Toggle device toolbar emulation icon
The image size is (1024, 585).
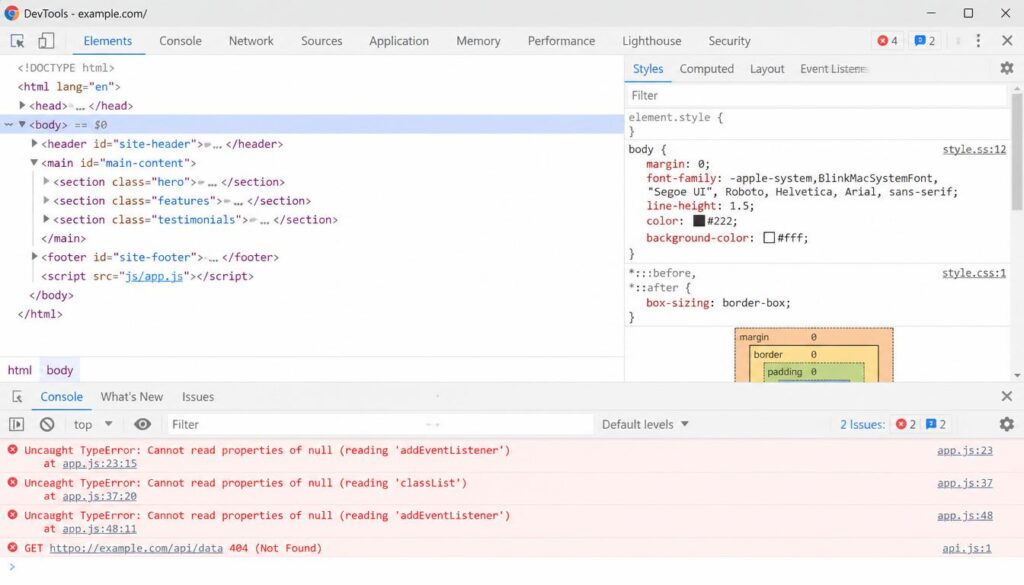pyautogui.click(x=46, y=41)
